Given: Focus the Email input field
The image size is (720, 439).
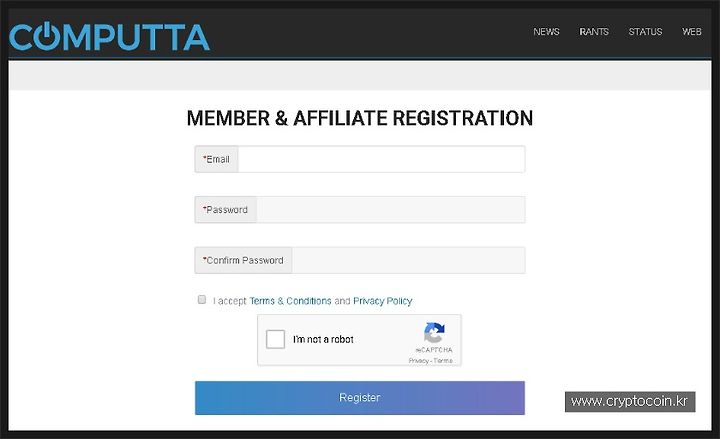Looking at the screenshot, I should point(381,159).
